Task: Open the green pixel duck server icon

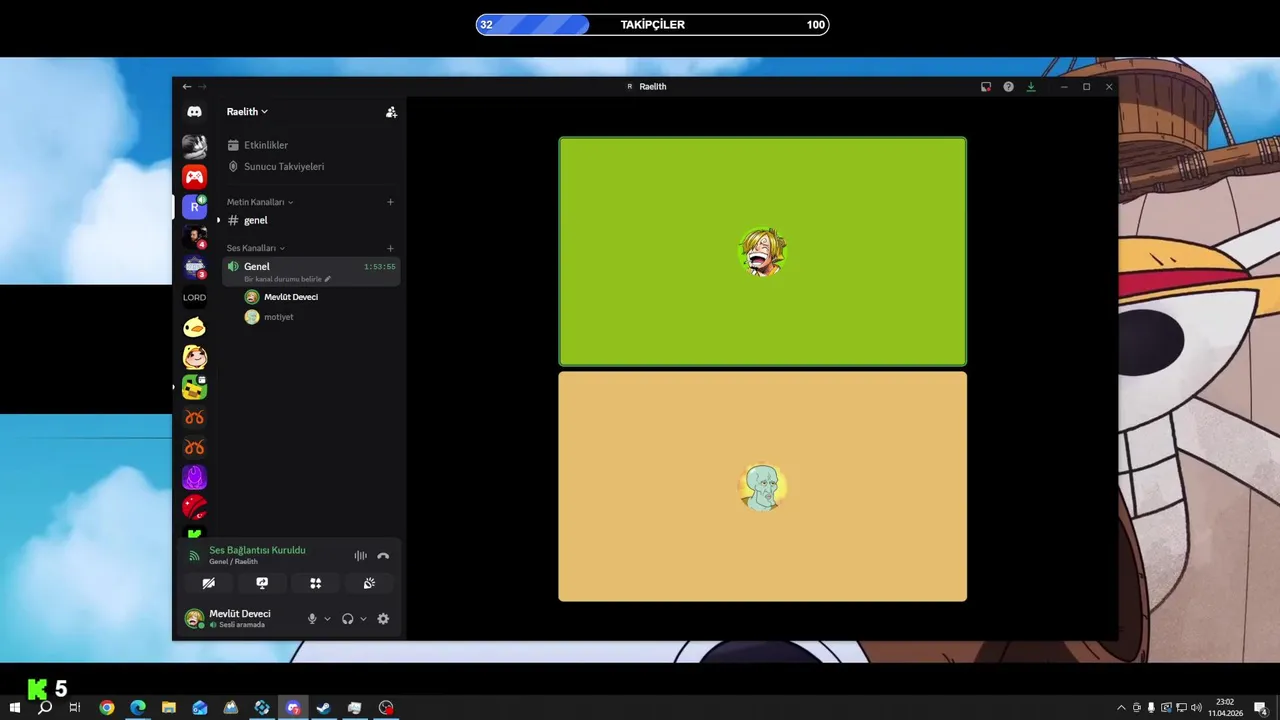Action: pos(194,387)
